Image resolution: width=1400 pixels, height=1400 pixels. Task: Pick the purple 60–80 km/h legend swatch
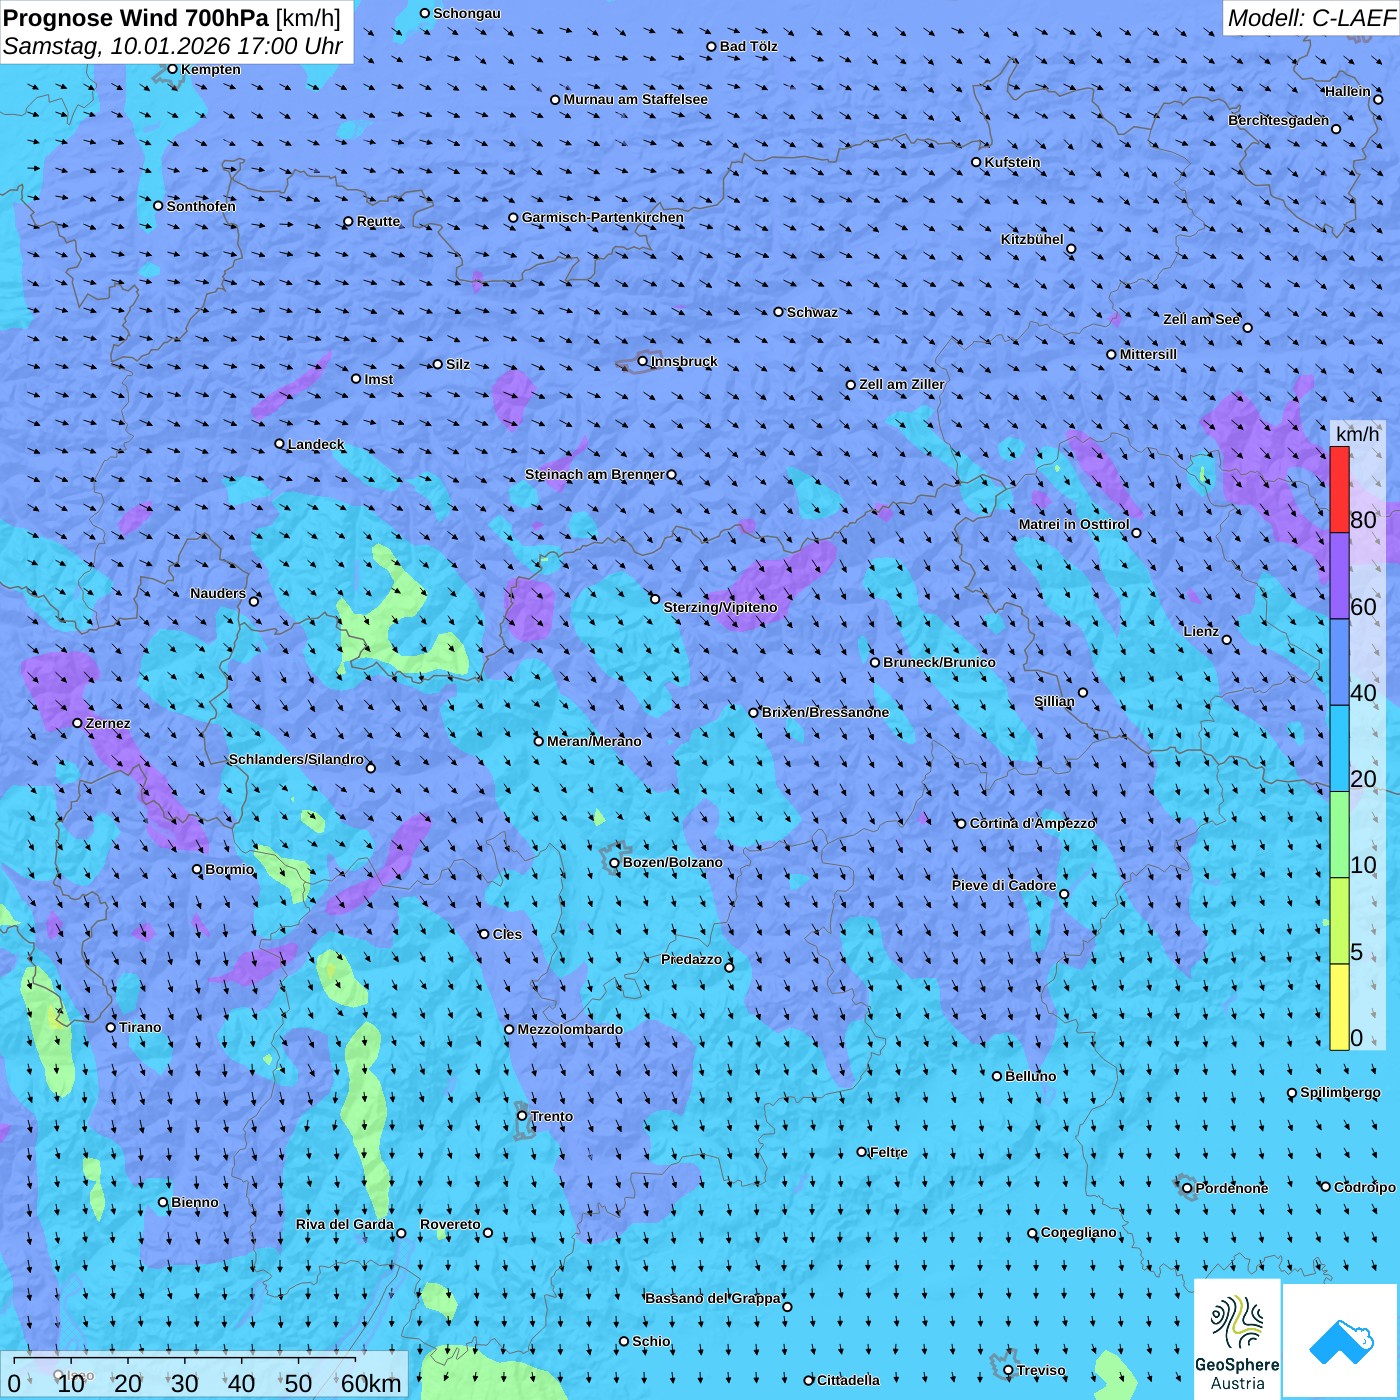[1339, 576]
